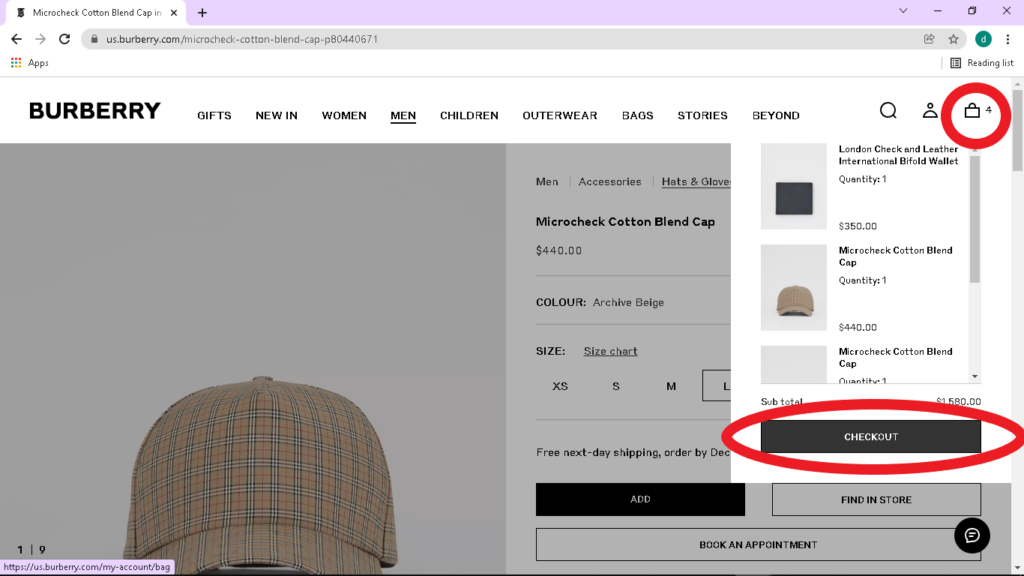Viewport: 1024px width, 576px height.
Task: Click the main cap product image
Action: tap(253, 359)
